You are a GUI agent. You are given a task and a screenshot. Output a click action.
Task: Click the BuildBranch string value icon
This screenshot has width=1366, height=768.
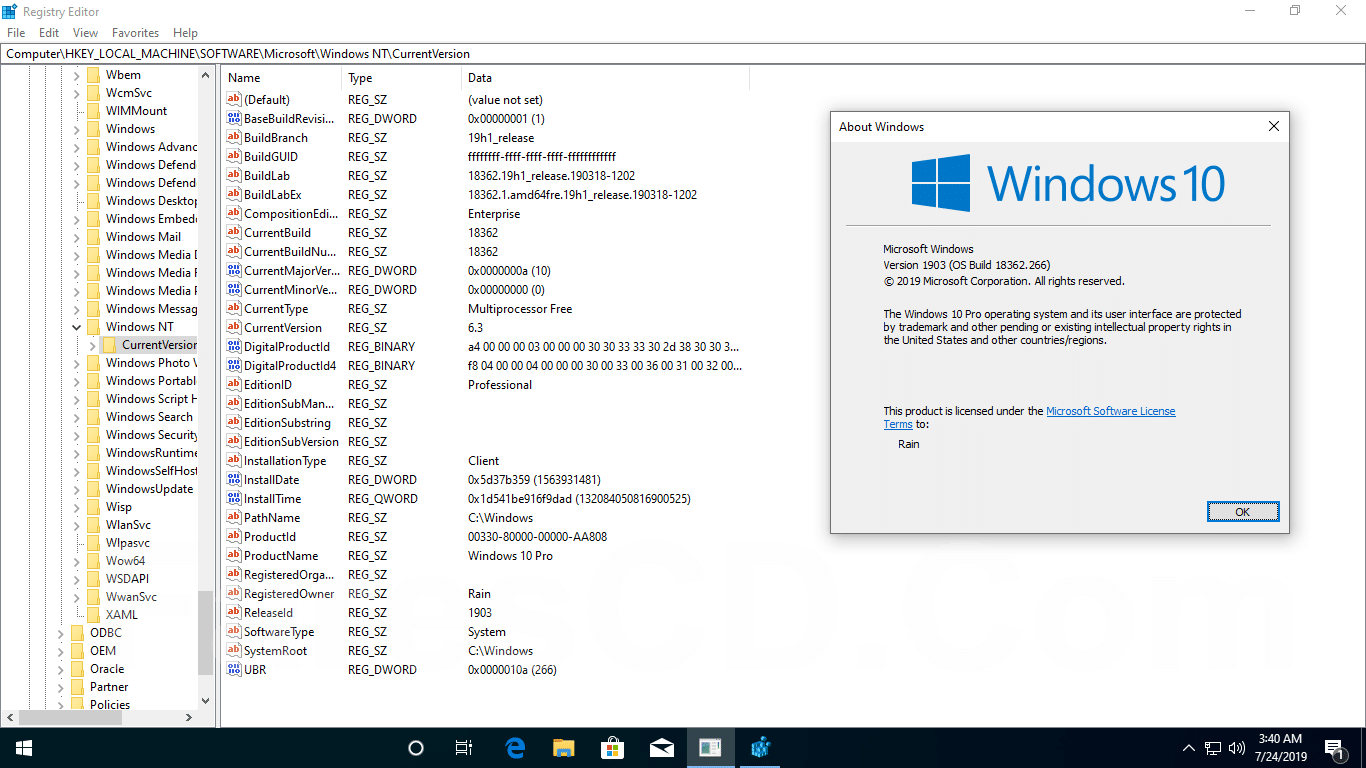click(234, 138)
